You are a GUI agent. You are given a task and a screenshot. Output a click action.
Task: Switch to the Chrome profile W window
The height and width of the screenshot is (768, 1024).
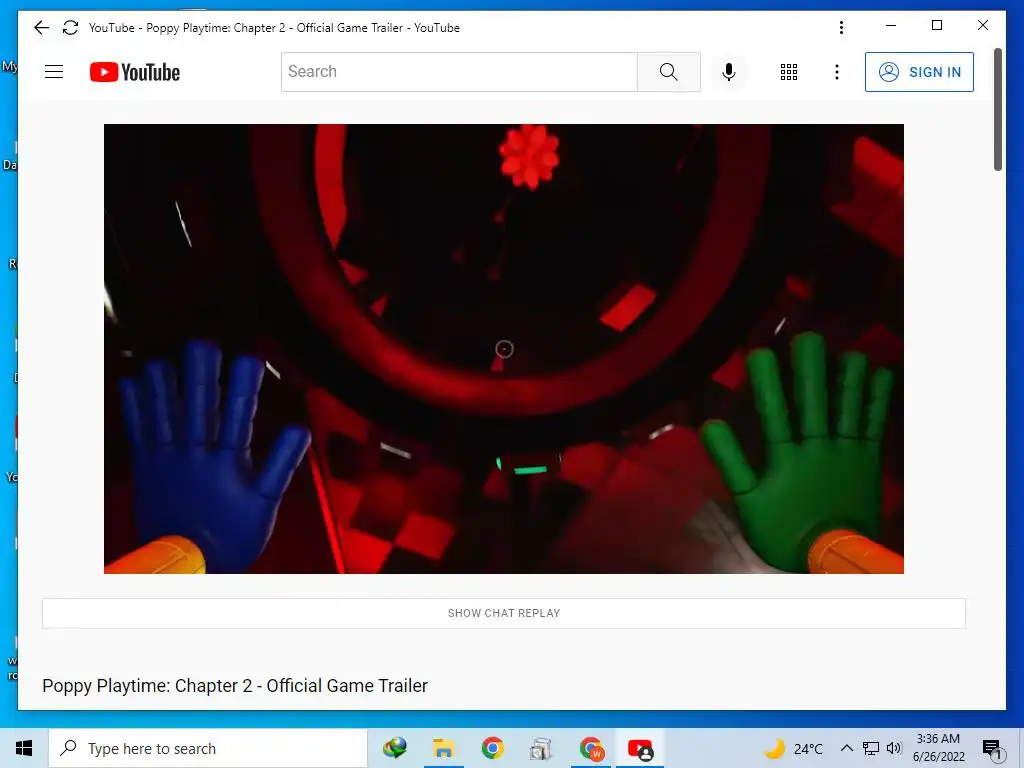[x=591, y=748]
